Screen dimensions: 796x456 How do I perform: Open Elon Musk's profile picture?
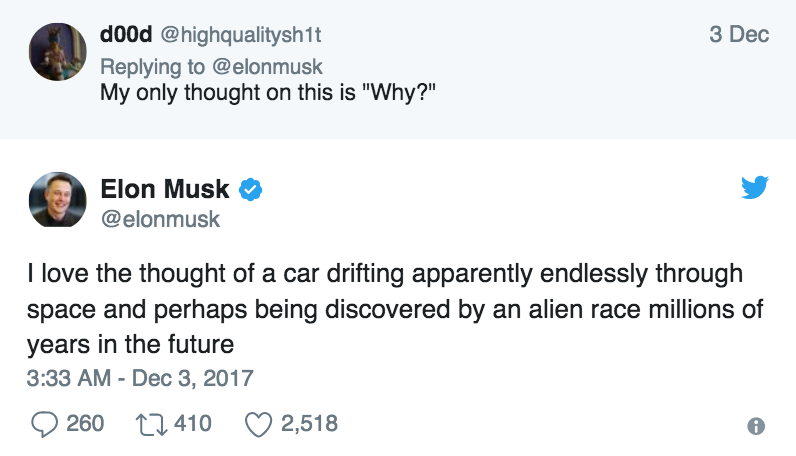[56, 200]
